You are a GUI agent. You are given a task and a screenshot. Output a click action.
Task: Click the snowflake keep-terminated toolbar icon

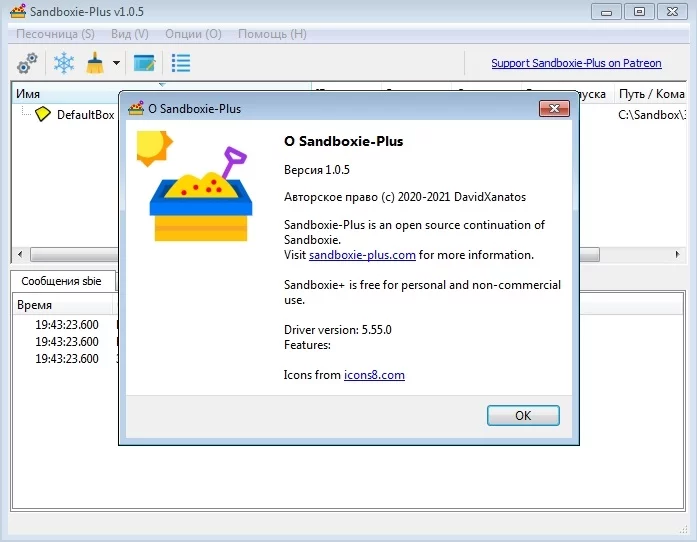click(64, 63)
